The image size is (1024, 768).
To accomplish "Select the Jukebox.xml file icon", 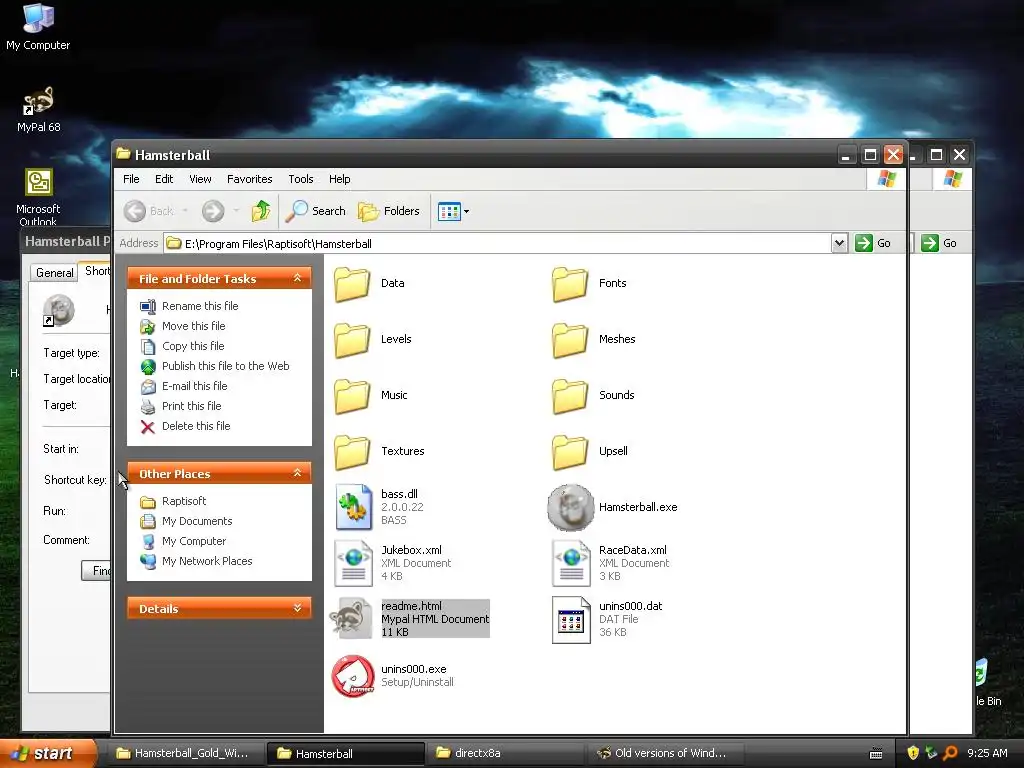I will click(353, 563).
